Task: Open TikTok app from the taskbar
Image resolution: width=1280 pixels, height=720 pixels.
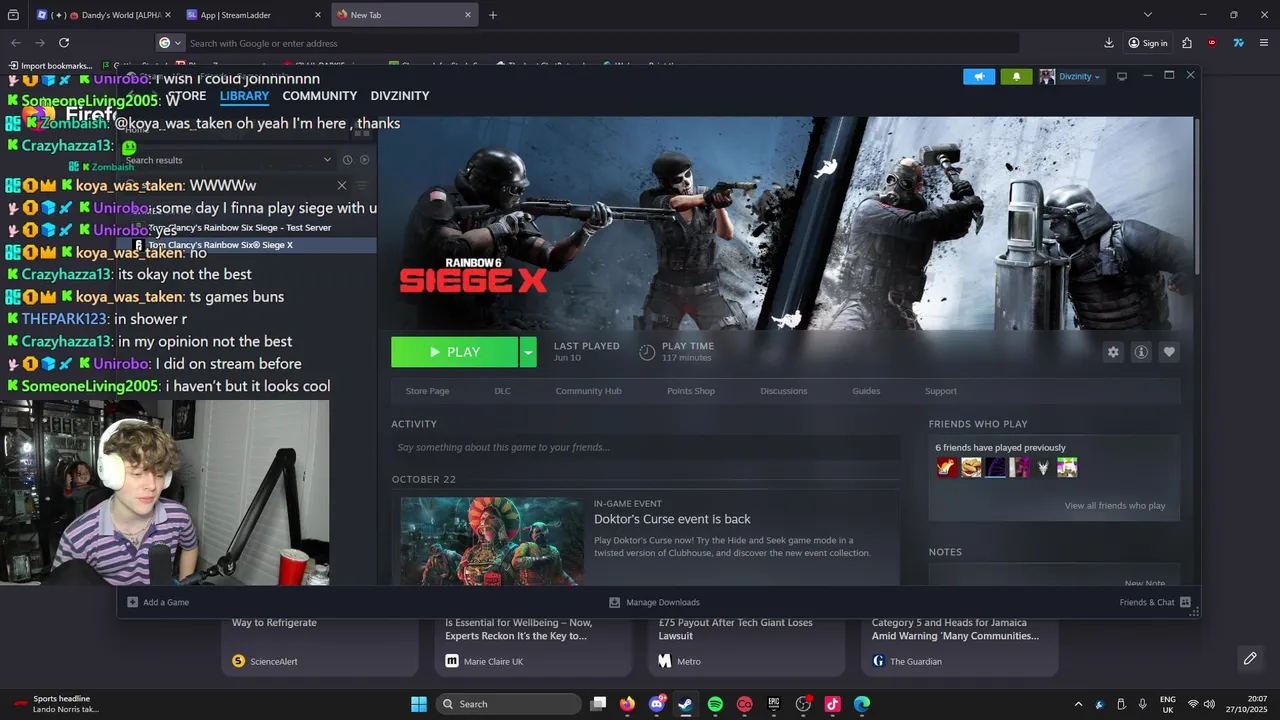Action: coord(832,704)
